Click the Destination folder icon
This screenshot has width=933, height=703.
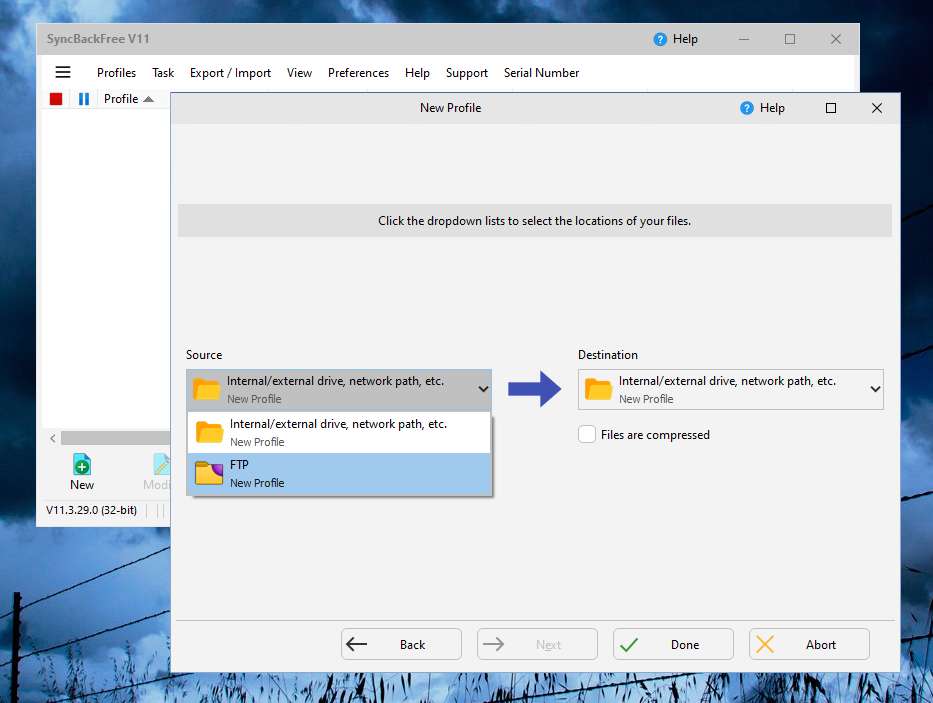pos(598,389)
